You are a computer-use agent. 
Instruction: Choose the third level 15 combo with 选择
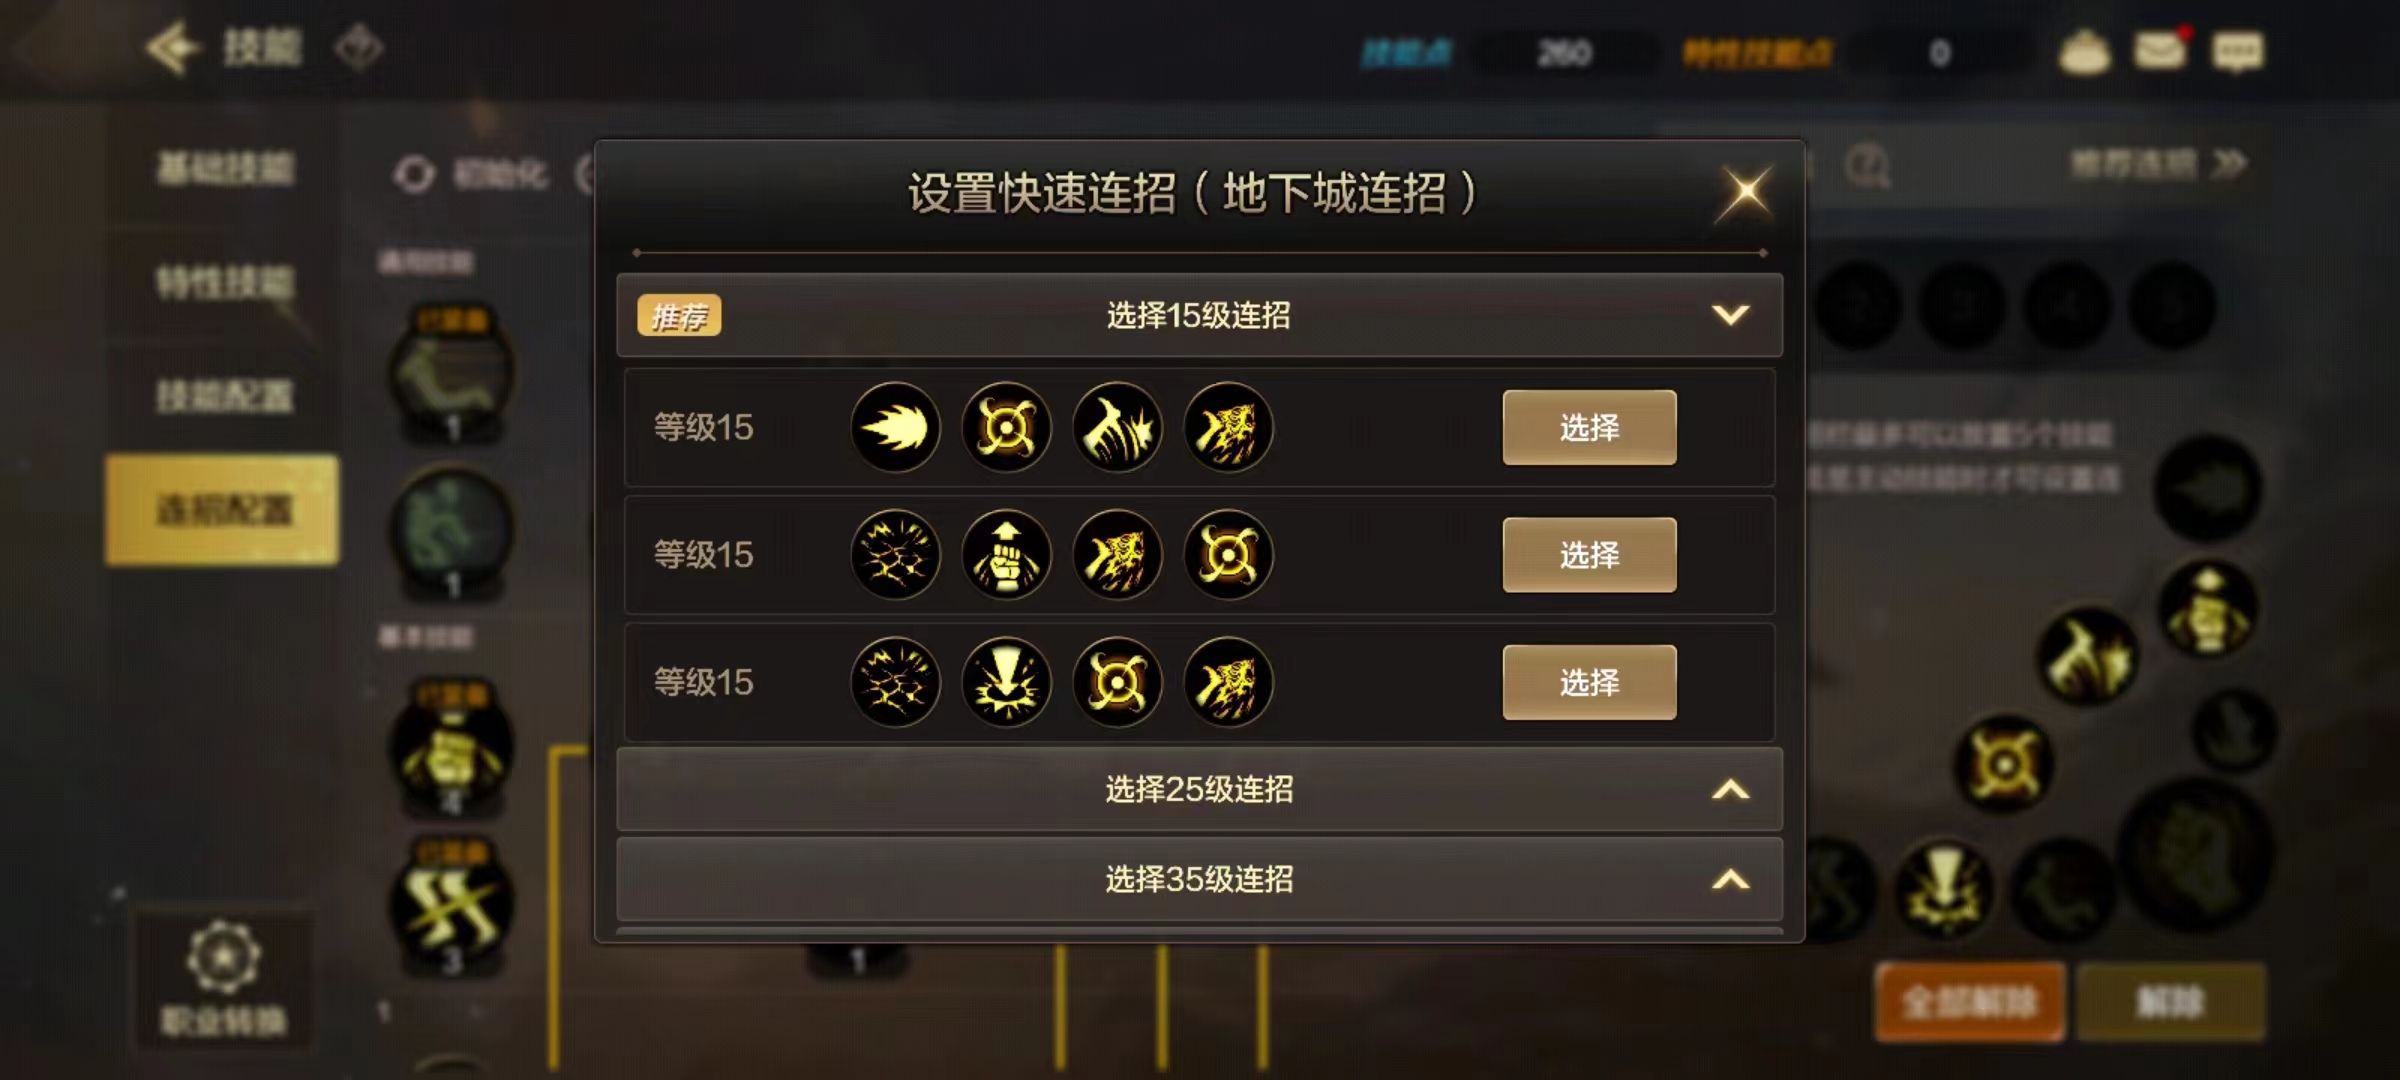pyautogui.click(x=1589, y=682)
